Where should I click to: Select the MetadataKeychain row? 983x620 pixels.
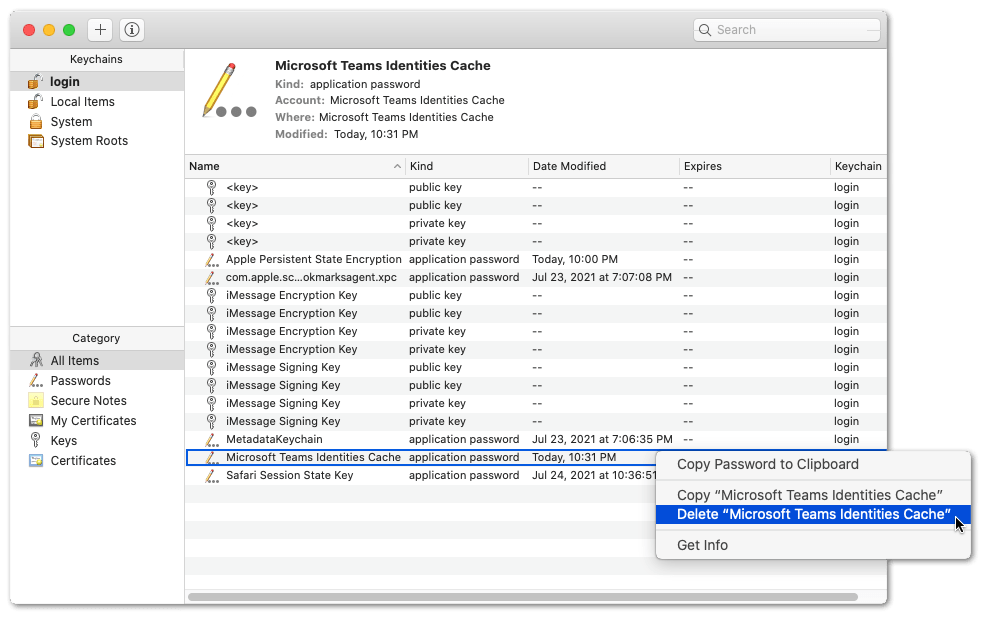pyautogui.click(x=536, y=439)
